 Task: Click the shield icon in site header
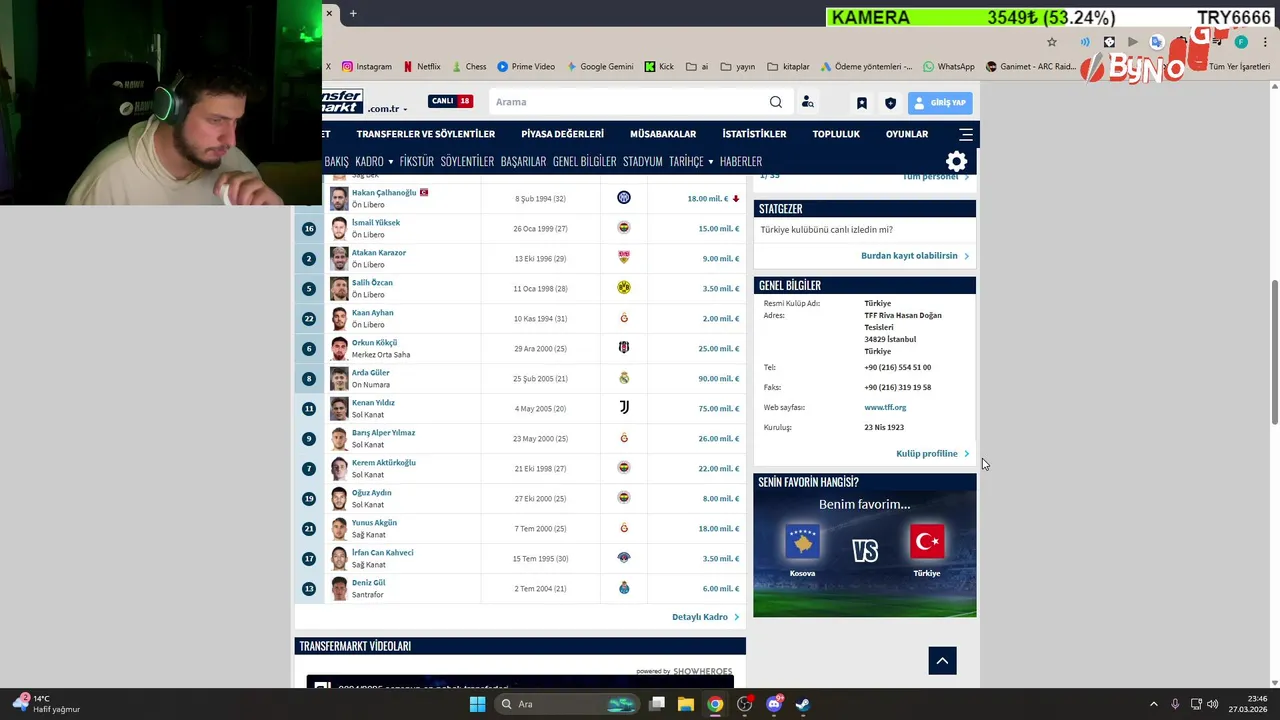tap(890, 103)
